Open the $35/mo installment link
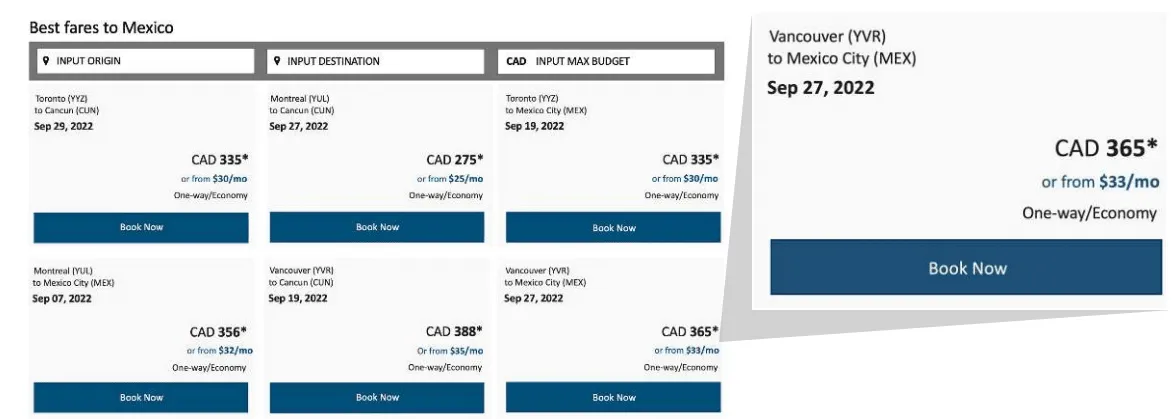 click(464, 350)
